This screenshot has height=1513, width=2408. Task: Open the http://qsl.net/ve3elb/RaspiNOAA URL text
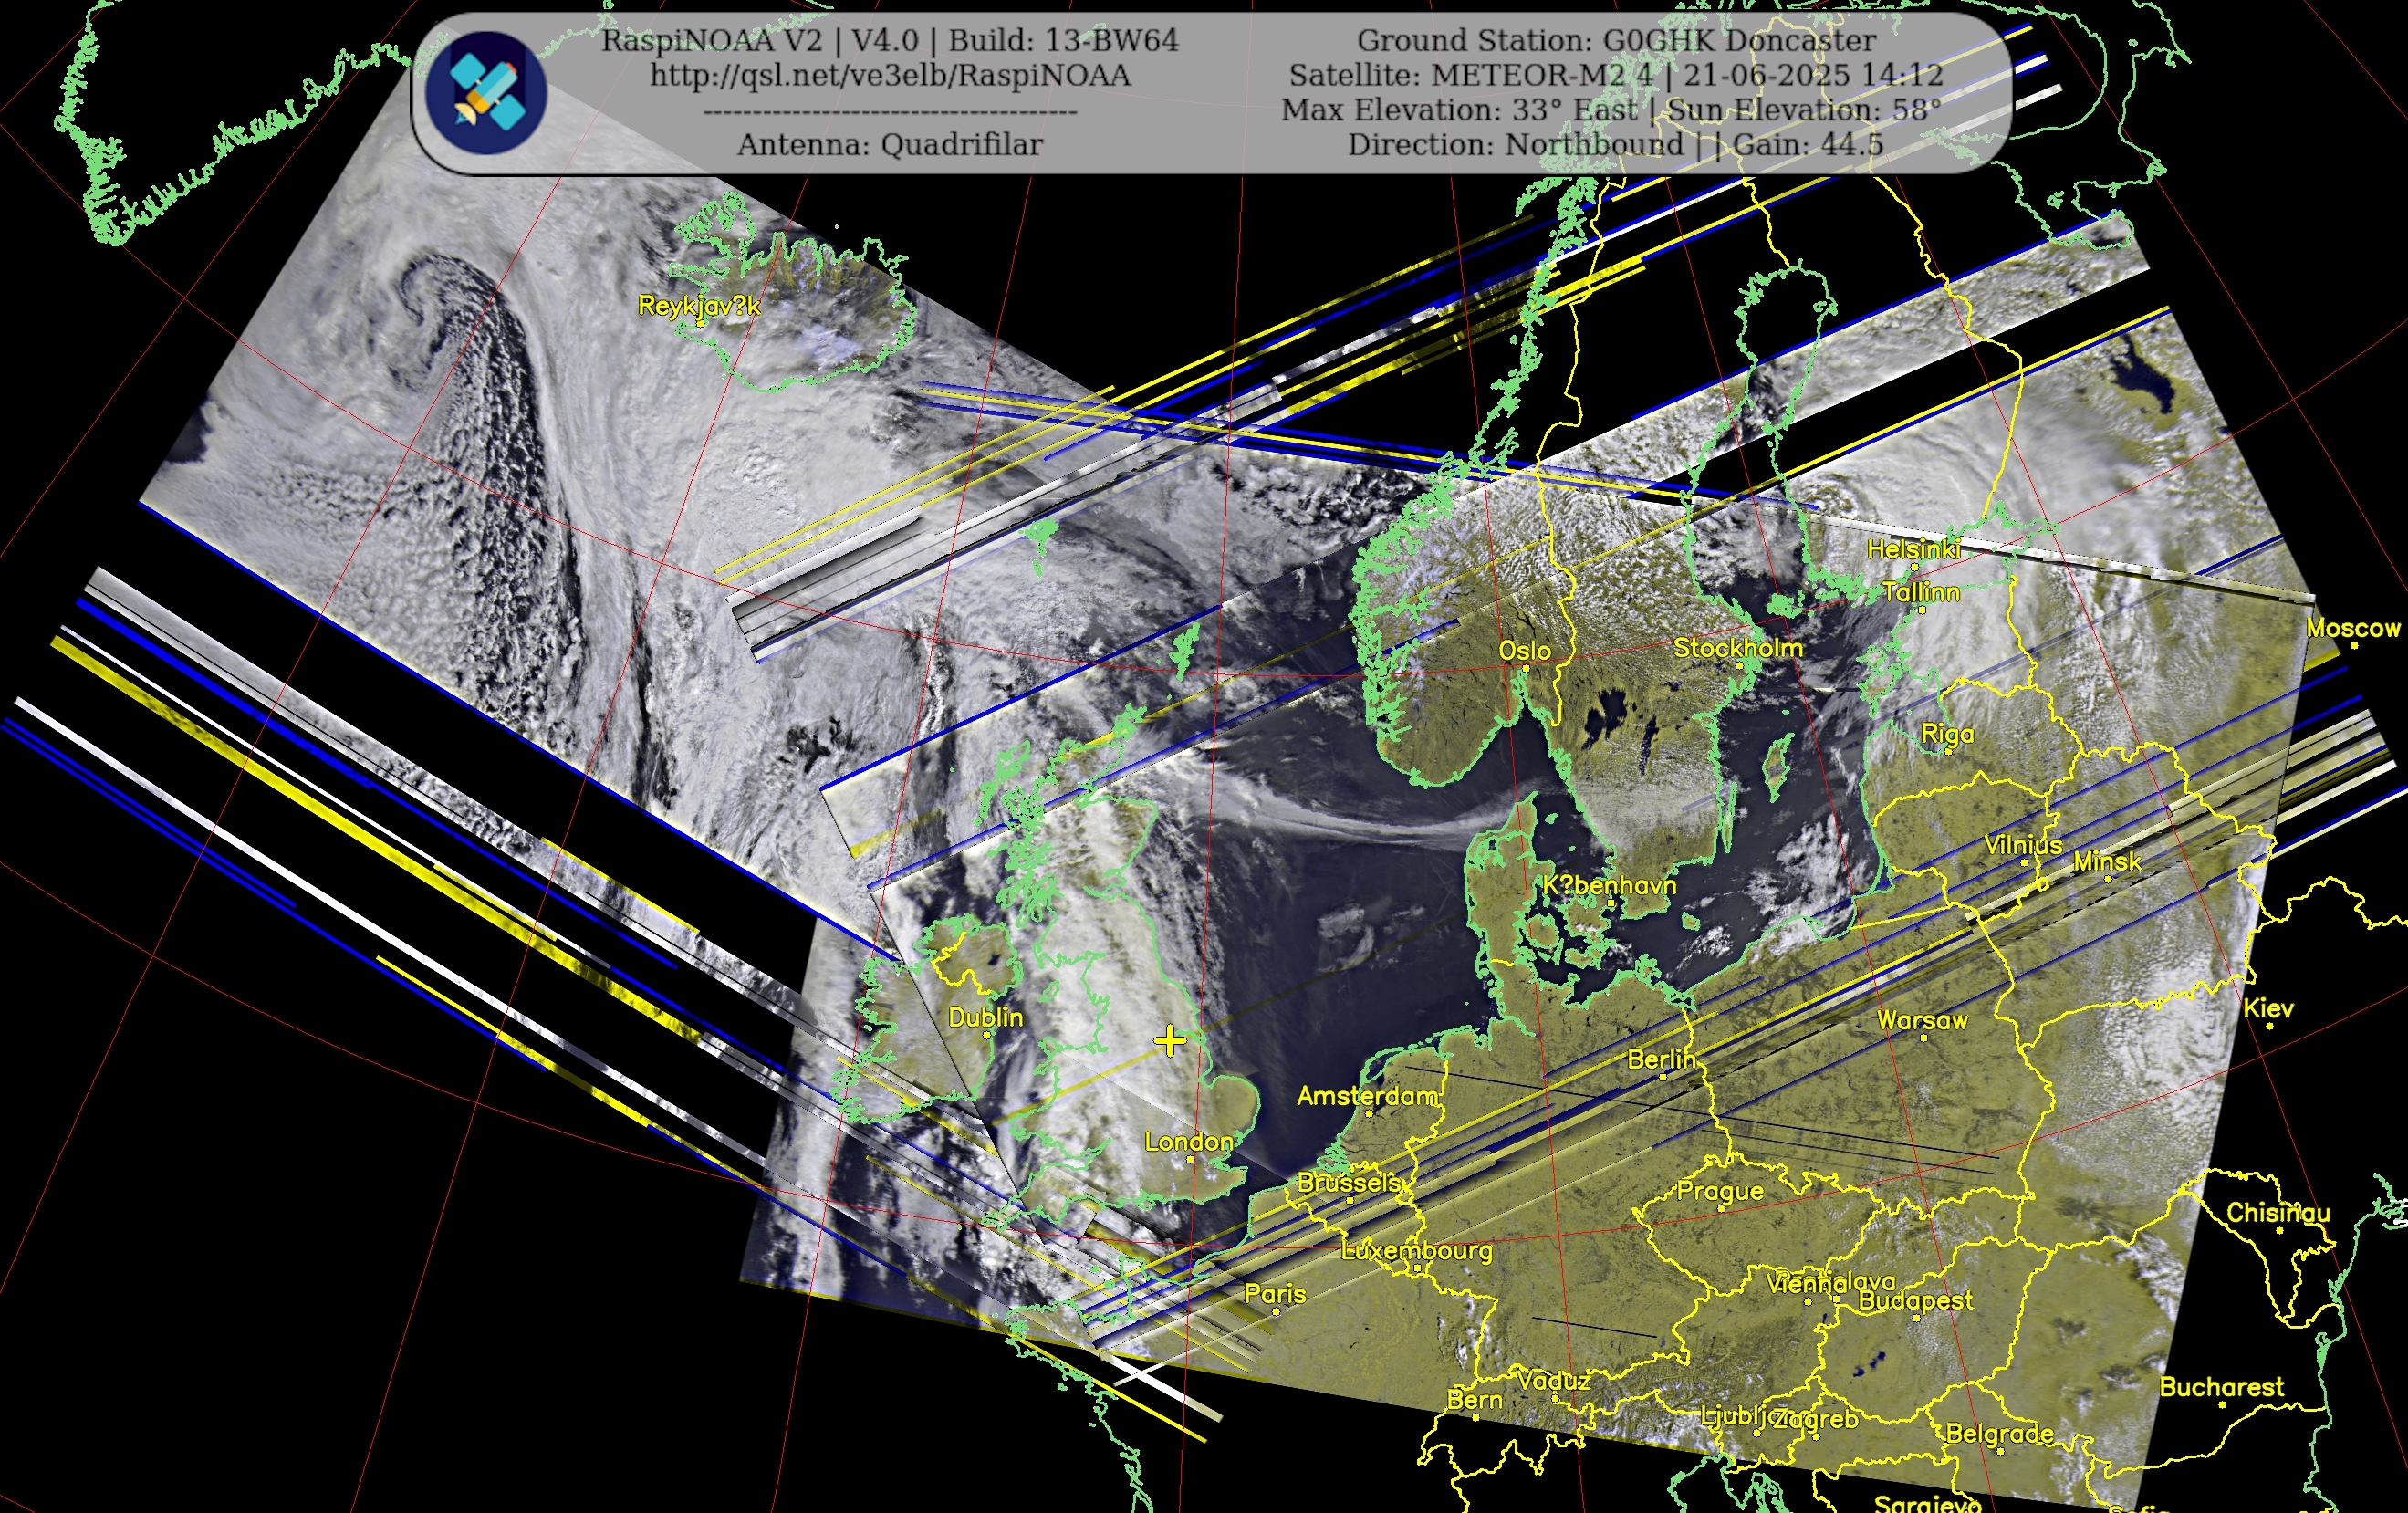[890, 75]
